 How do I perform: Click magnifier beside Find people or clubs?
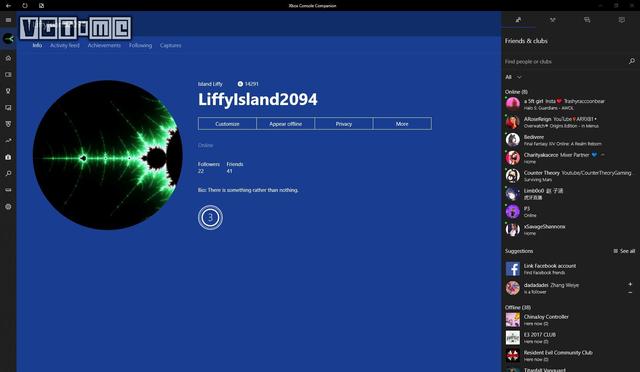(631, 61)
